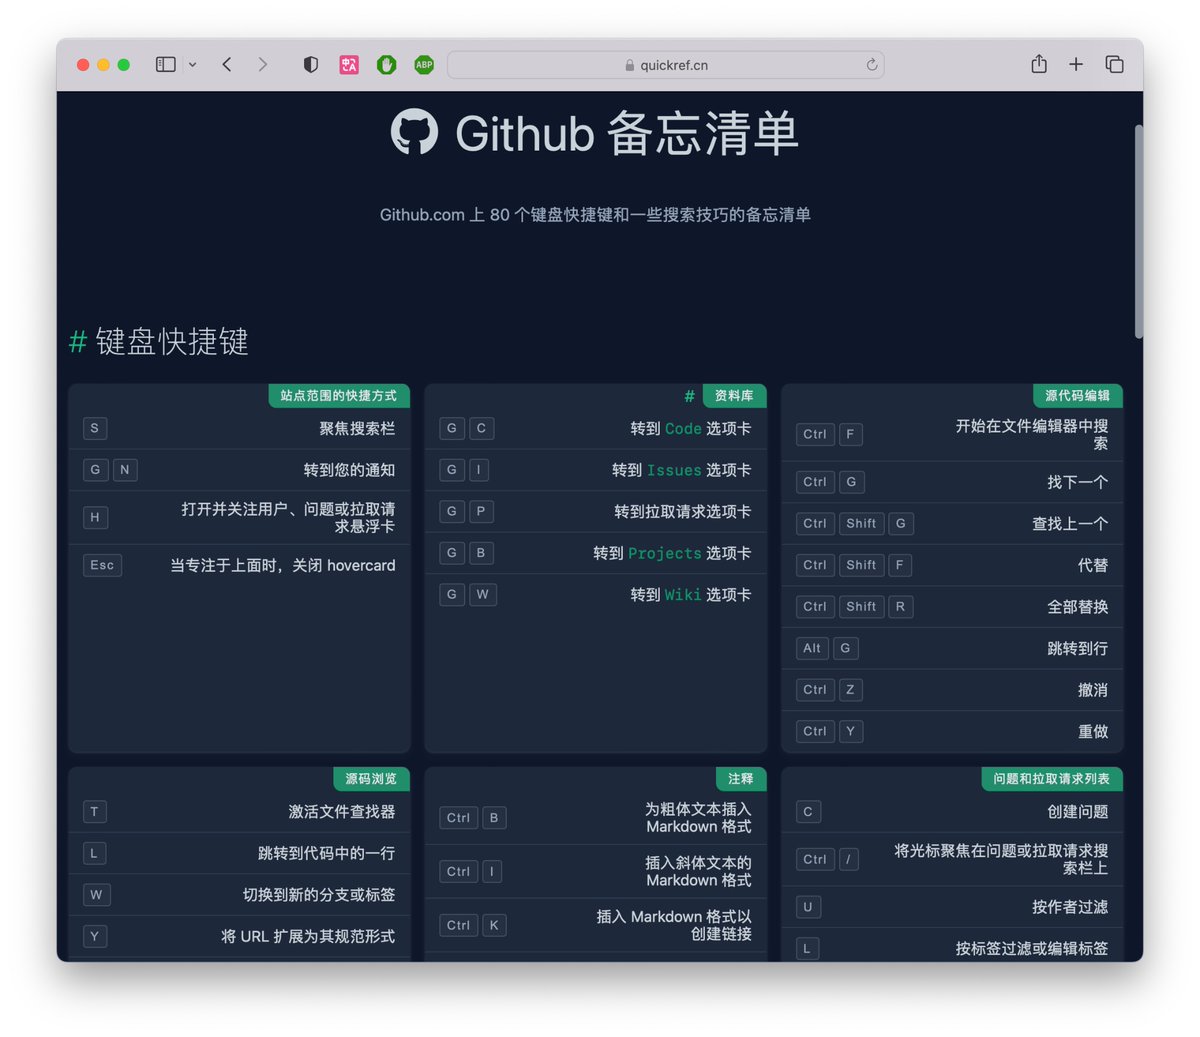
Task: Click the text 创建问题
Action: pyautogui.click(x=1077, y=812)
